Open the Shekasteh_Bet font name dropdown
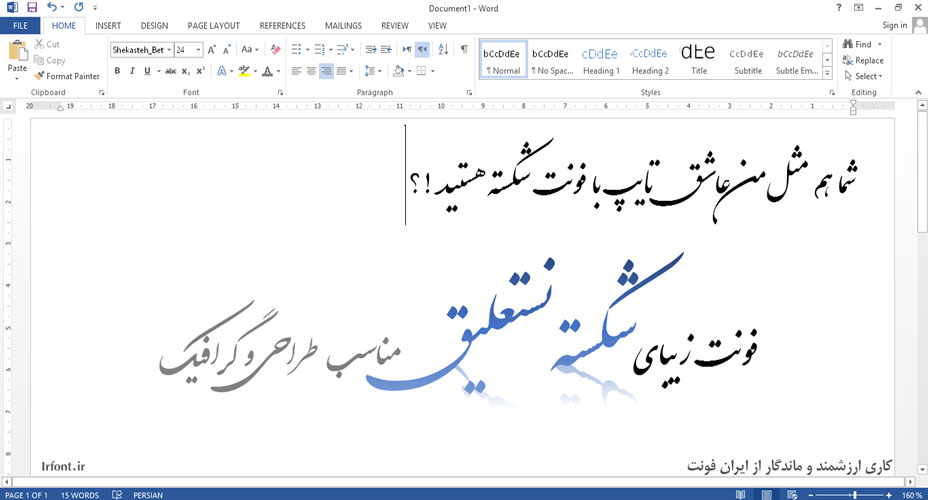Viewport: 928px width, 500px height. [x=170, y=49]
